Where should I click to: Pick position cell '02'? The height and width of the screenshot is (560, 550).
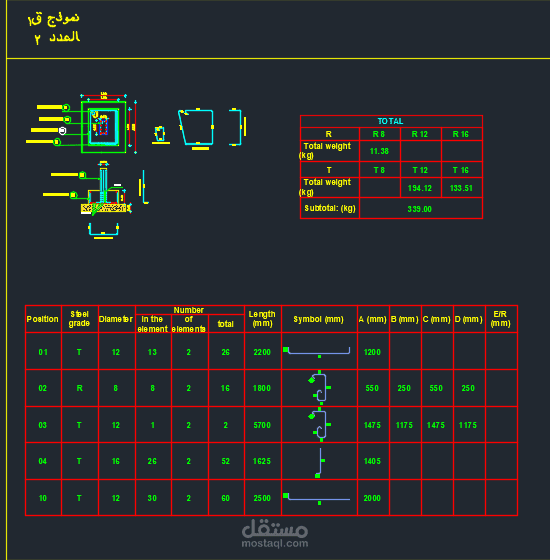(x=43, y=388)
